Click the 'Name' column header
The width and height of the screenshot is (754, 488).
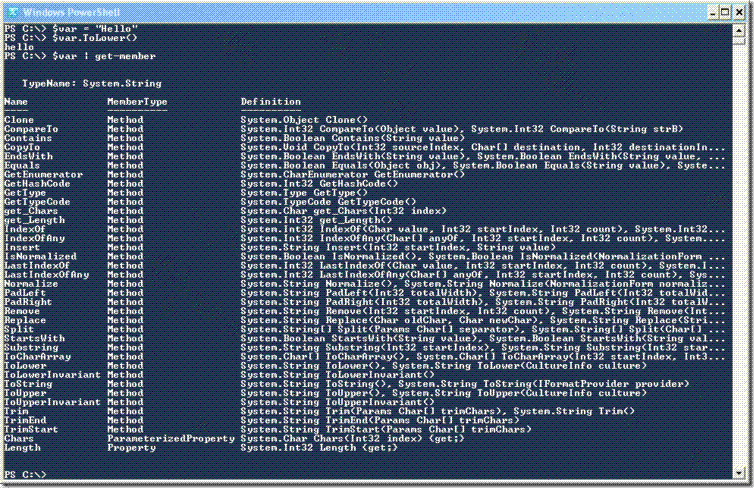click(16, 101)
